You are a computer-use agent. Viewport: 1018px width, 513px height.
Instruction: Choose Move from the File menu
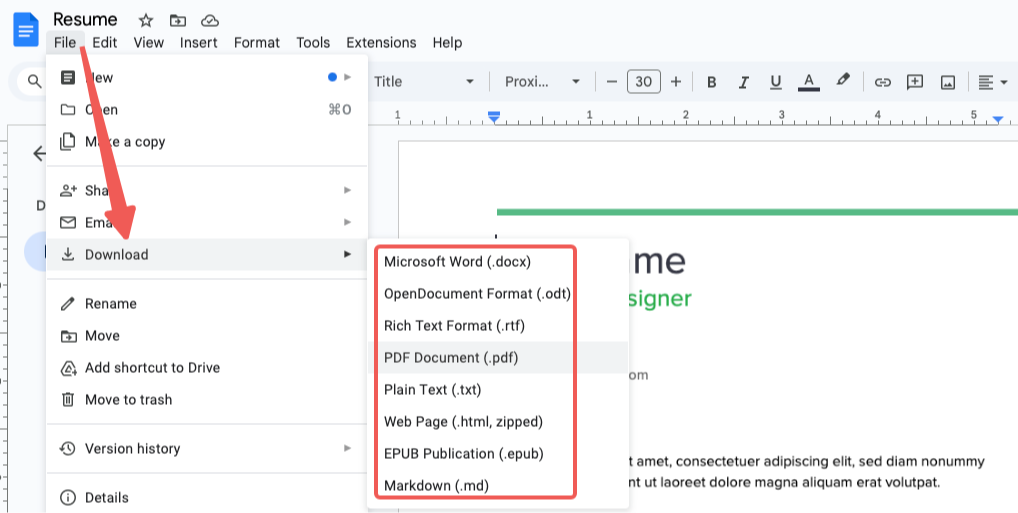click(x=207, y=335)
